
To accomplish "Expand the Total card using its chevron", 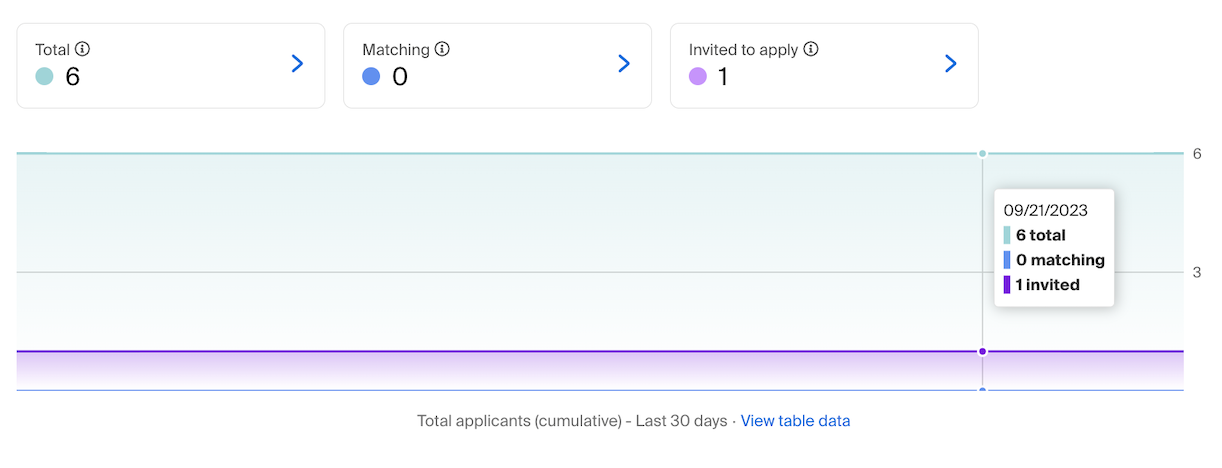I will [297, 64].
